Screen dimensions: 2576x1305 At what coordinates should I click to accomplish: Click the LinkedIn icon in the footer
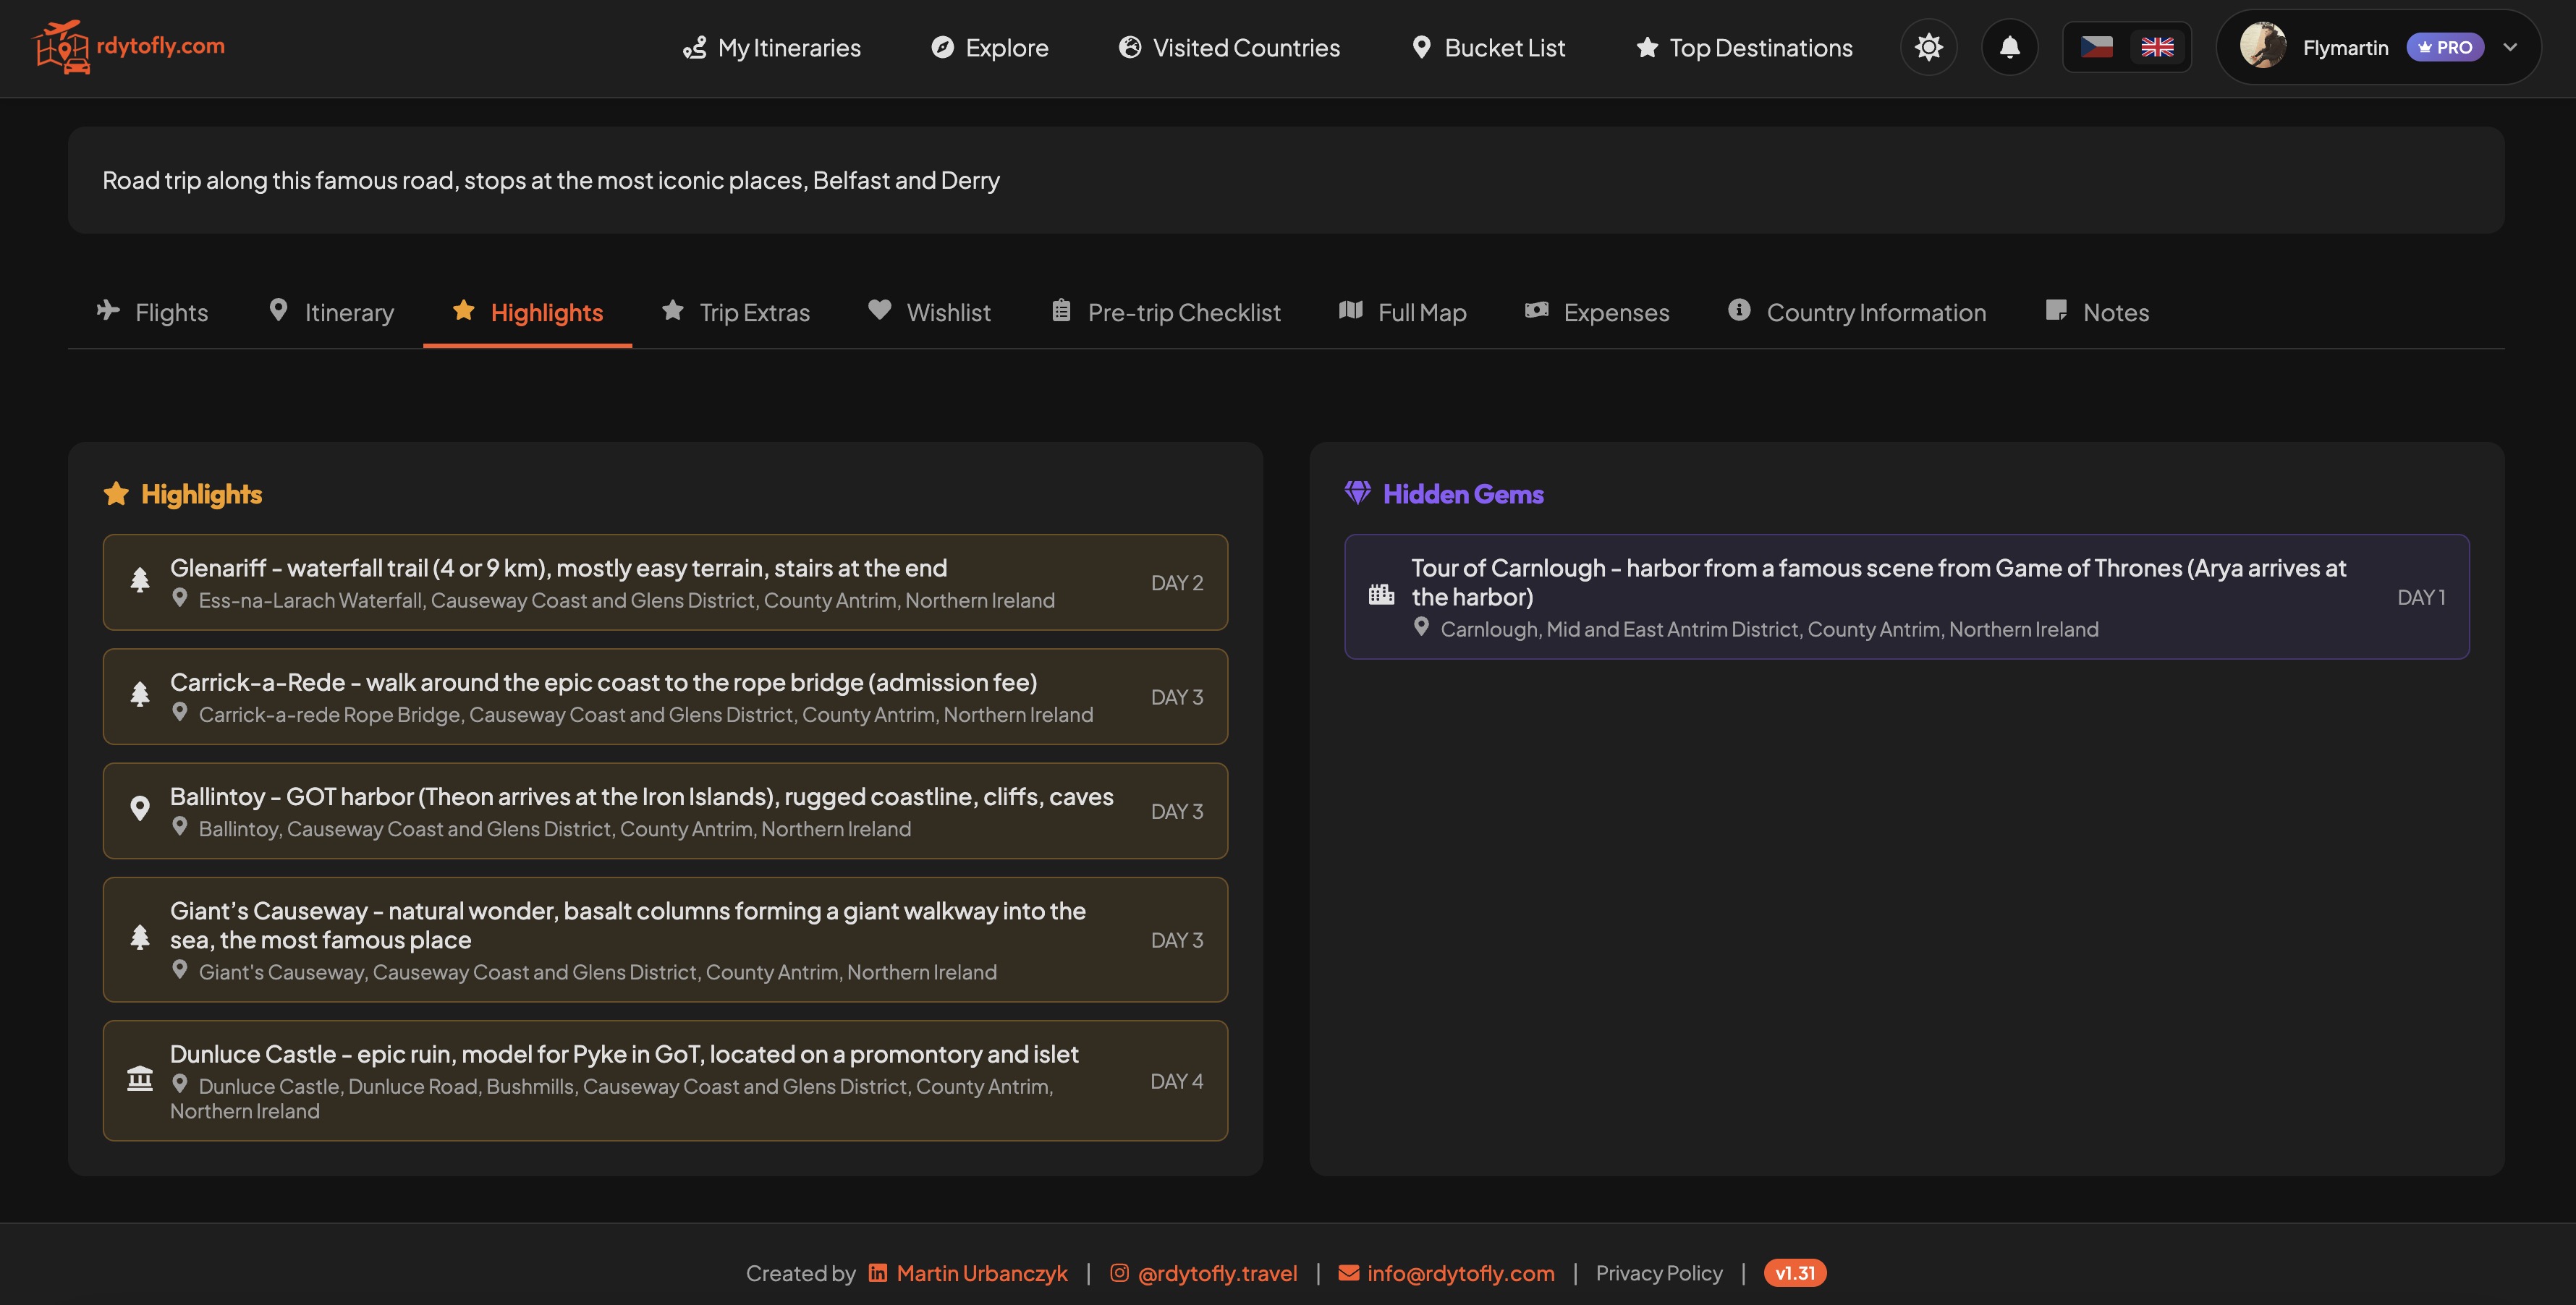[878, 1273]
